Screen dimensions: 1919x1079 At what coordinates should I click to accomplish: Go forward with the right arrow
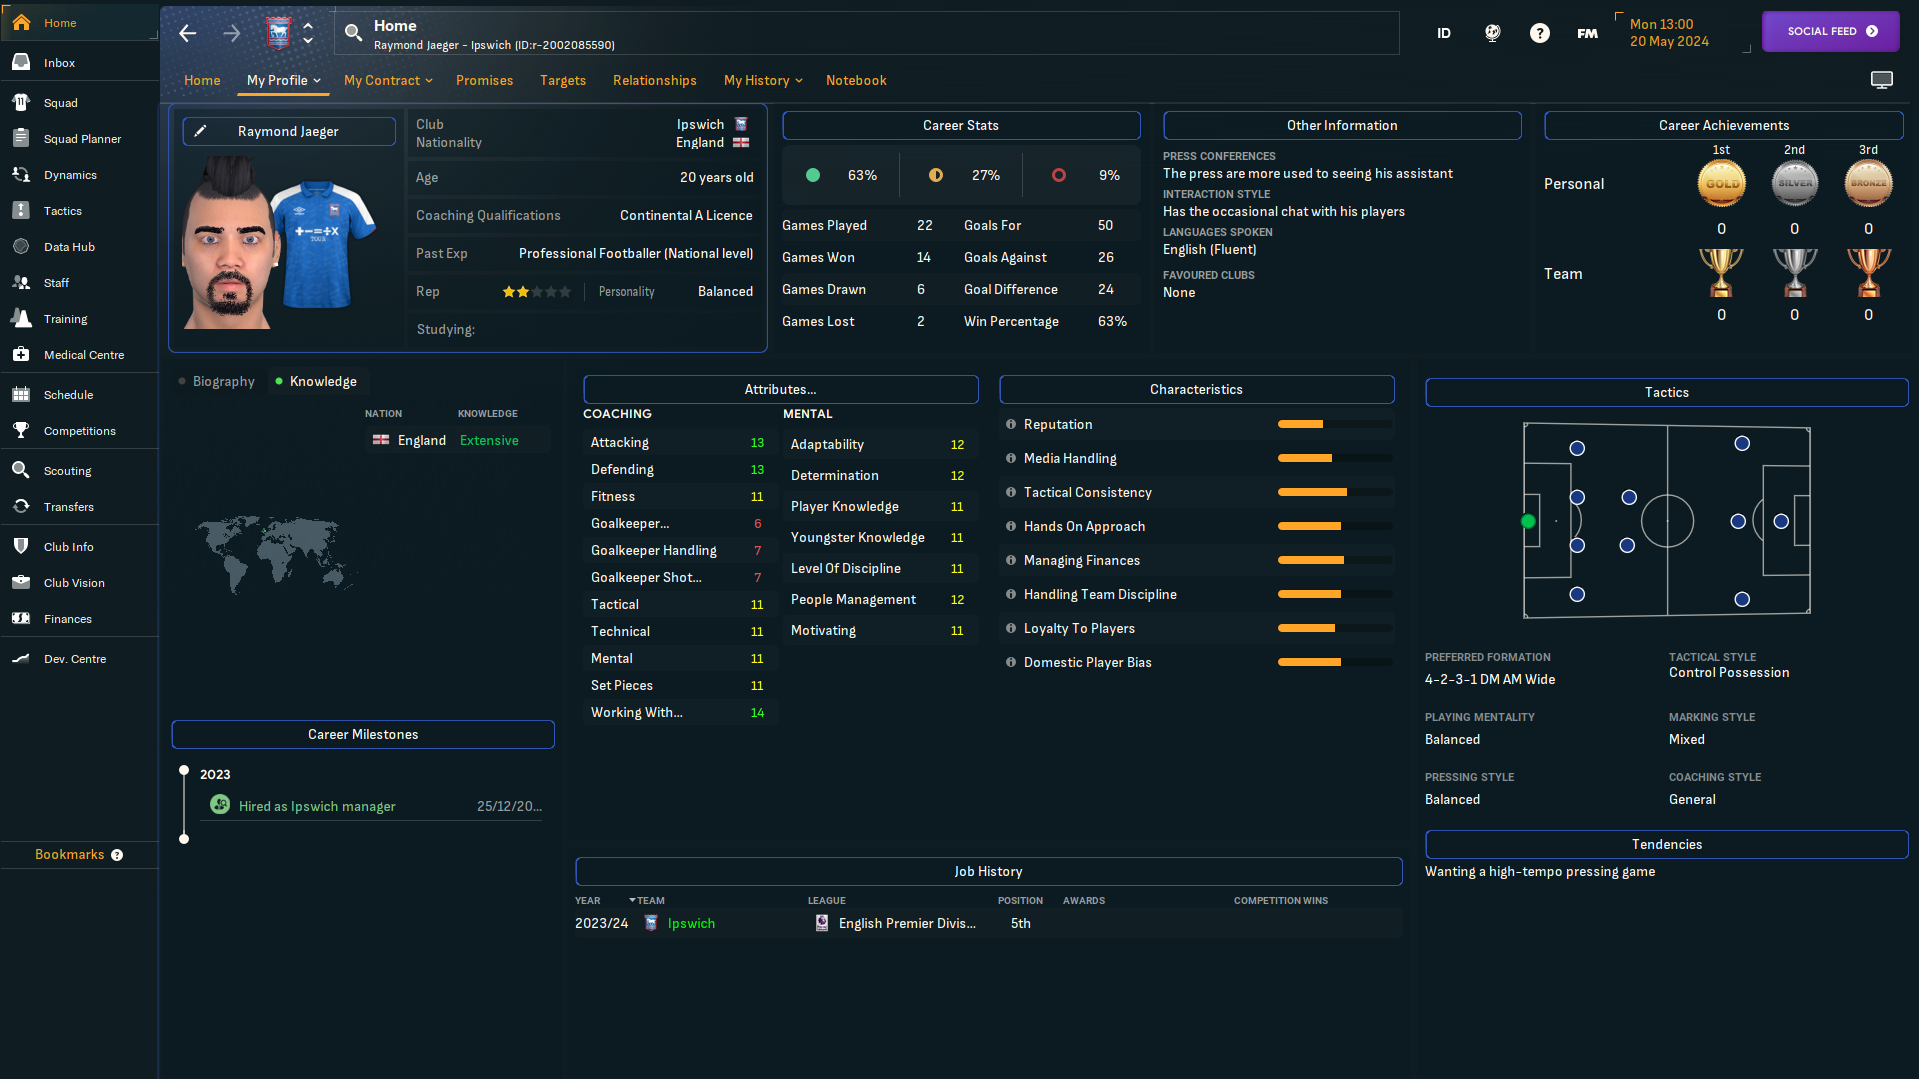(x=232, y=33)
